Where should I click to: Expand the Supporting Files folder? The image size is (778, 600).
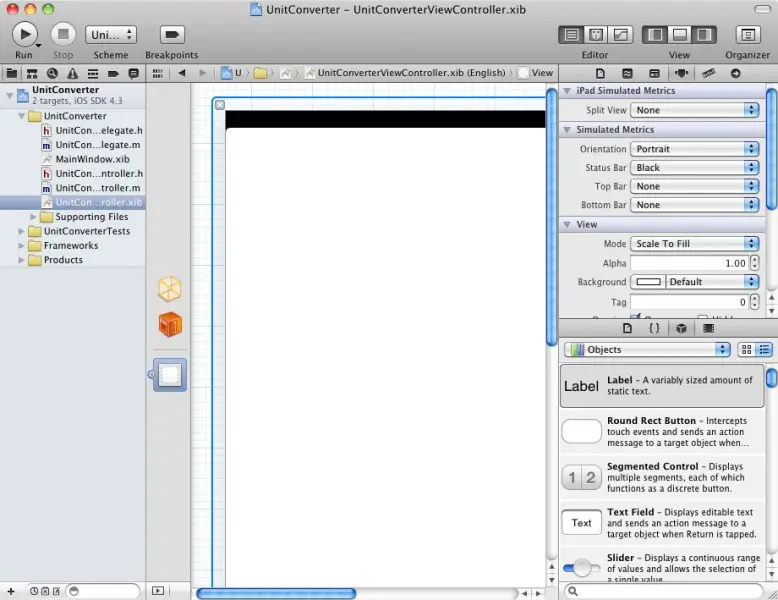coord(33,217)
